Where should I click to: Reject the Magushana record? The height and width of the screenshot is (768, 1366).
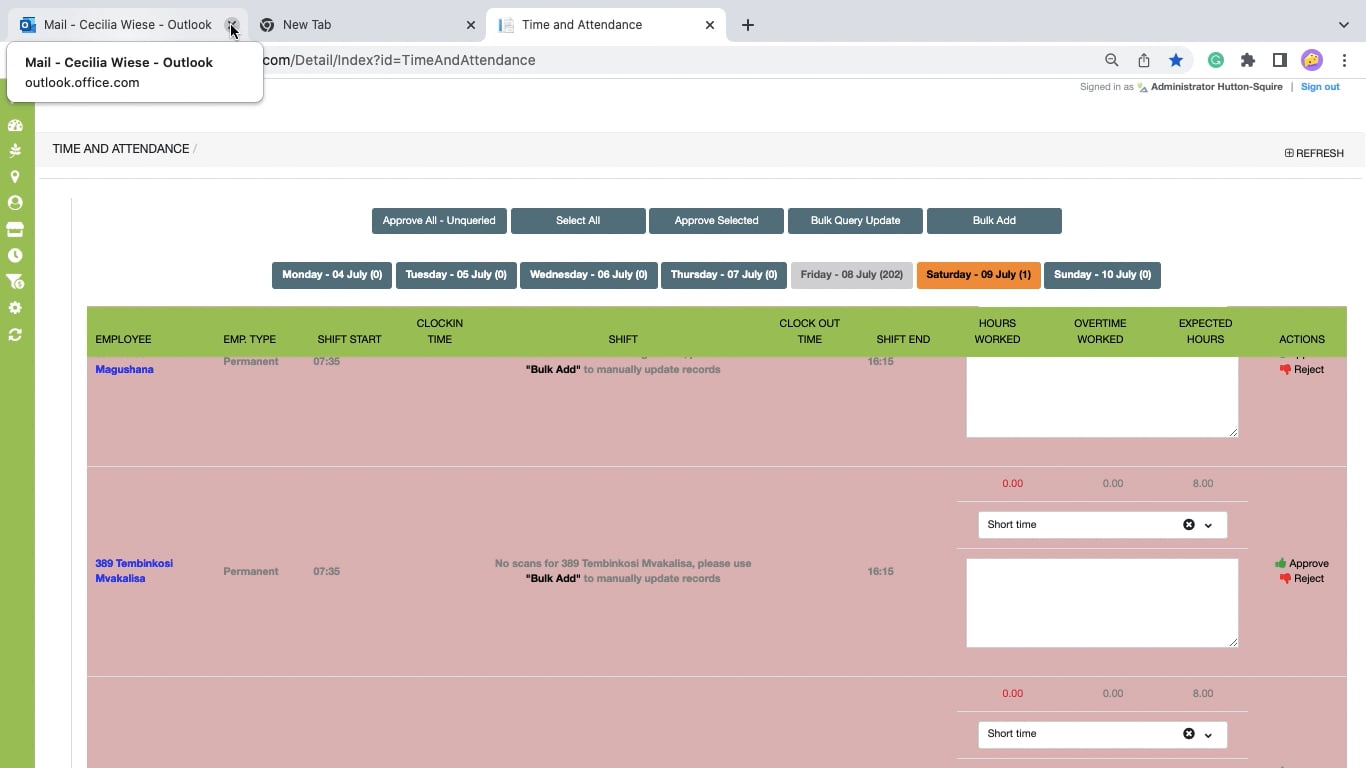coord(1302,369)
